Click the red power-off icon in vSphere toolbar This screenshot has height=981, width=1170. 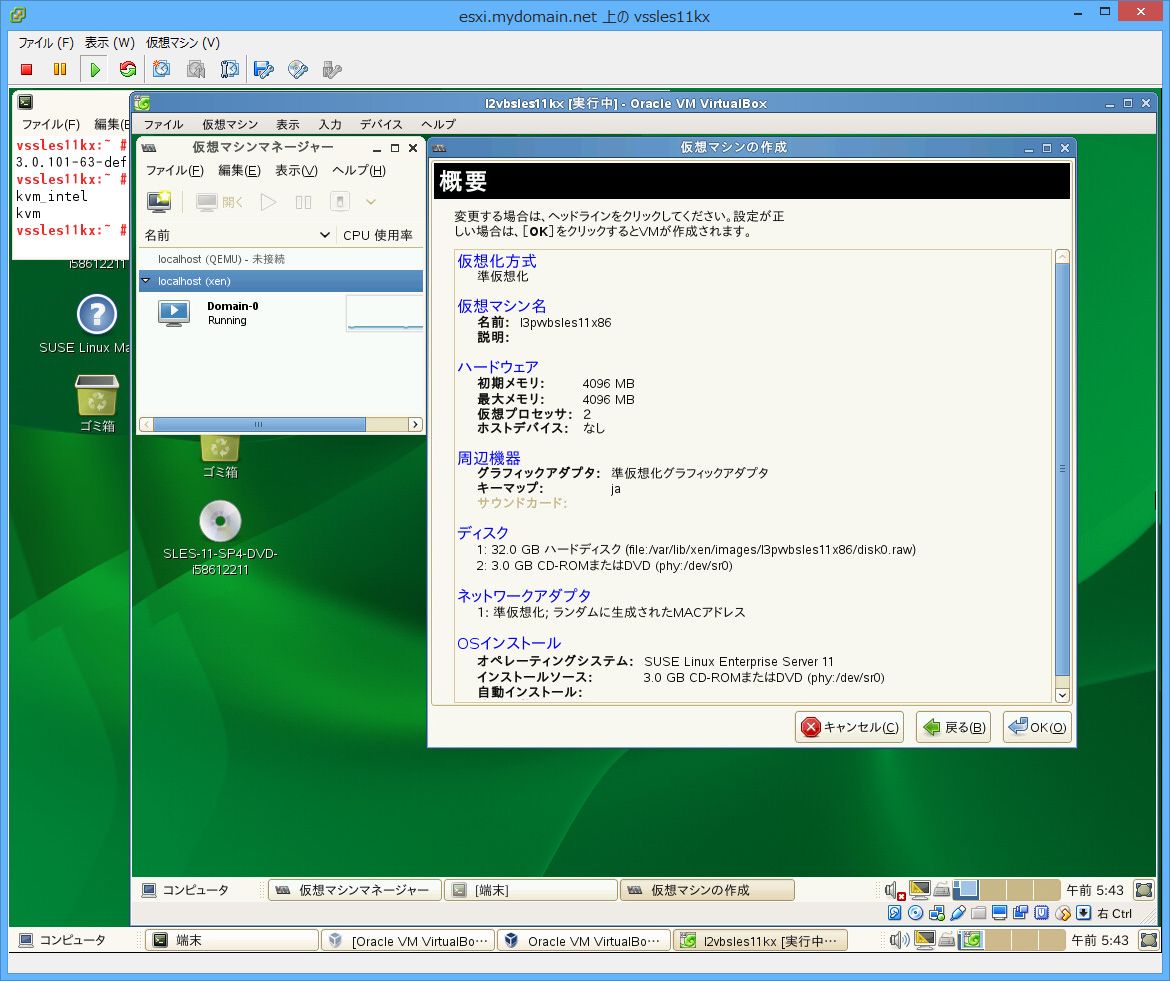click(x=27, y=69)
